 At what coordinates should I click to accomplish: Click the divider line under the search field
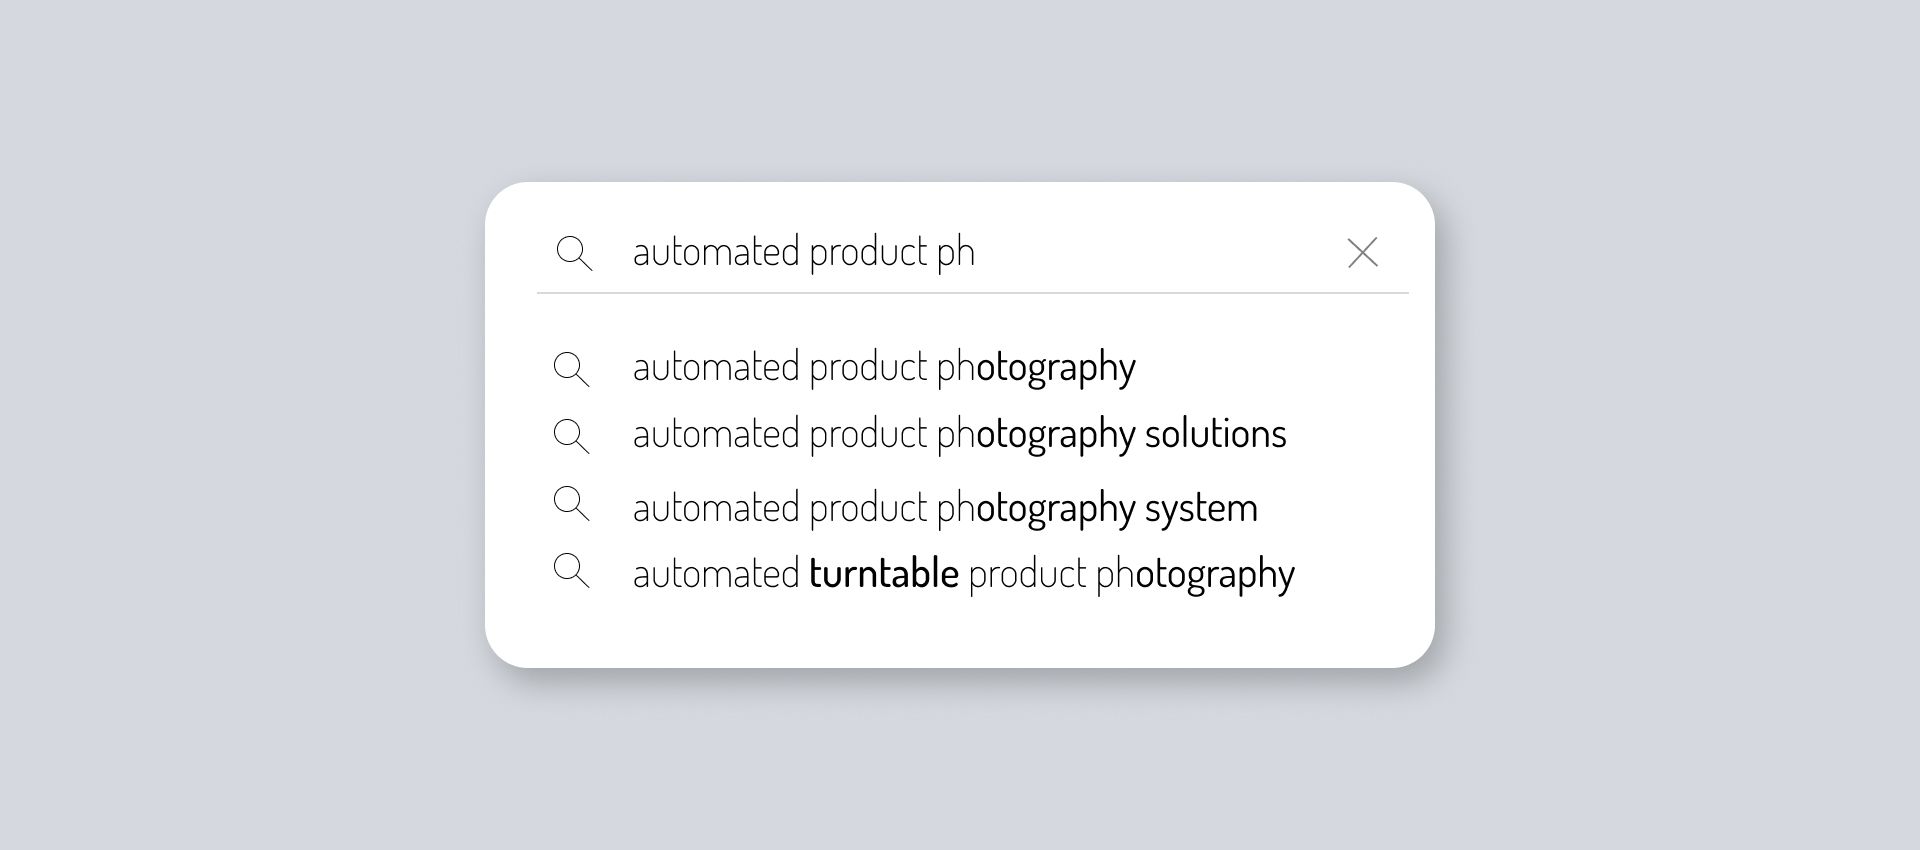tap(973, 292)
